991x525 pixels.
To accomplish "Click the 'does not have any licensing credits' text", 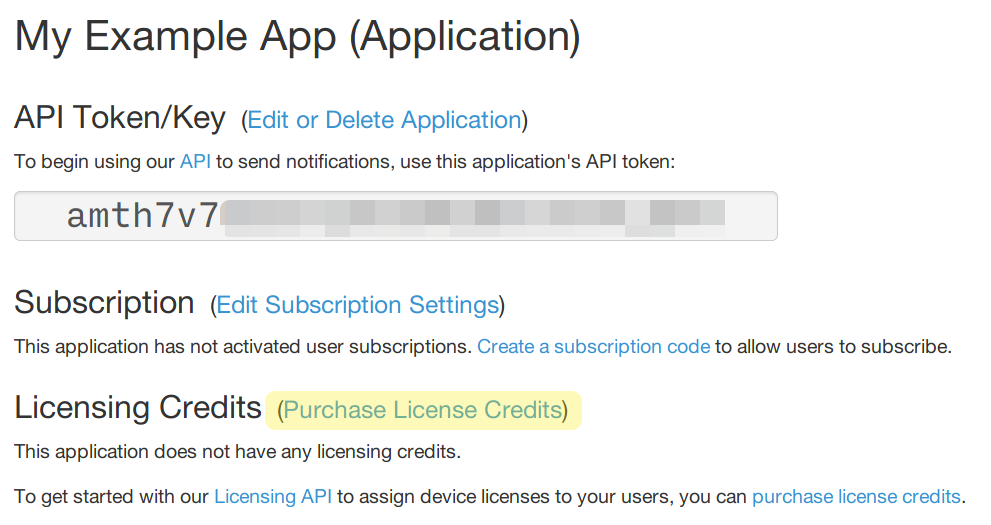I will [300, 452].
